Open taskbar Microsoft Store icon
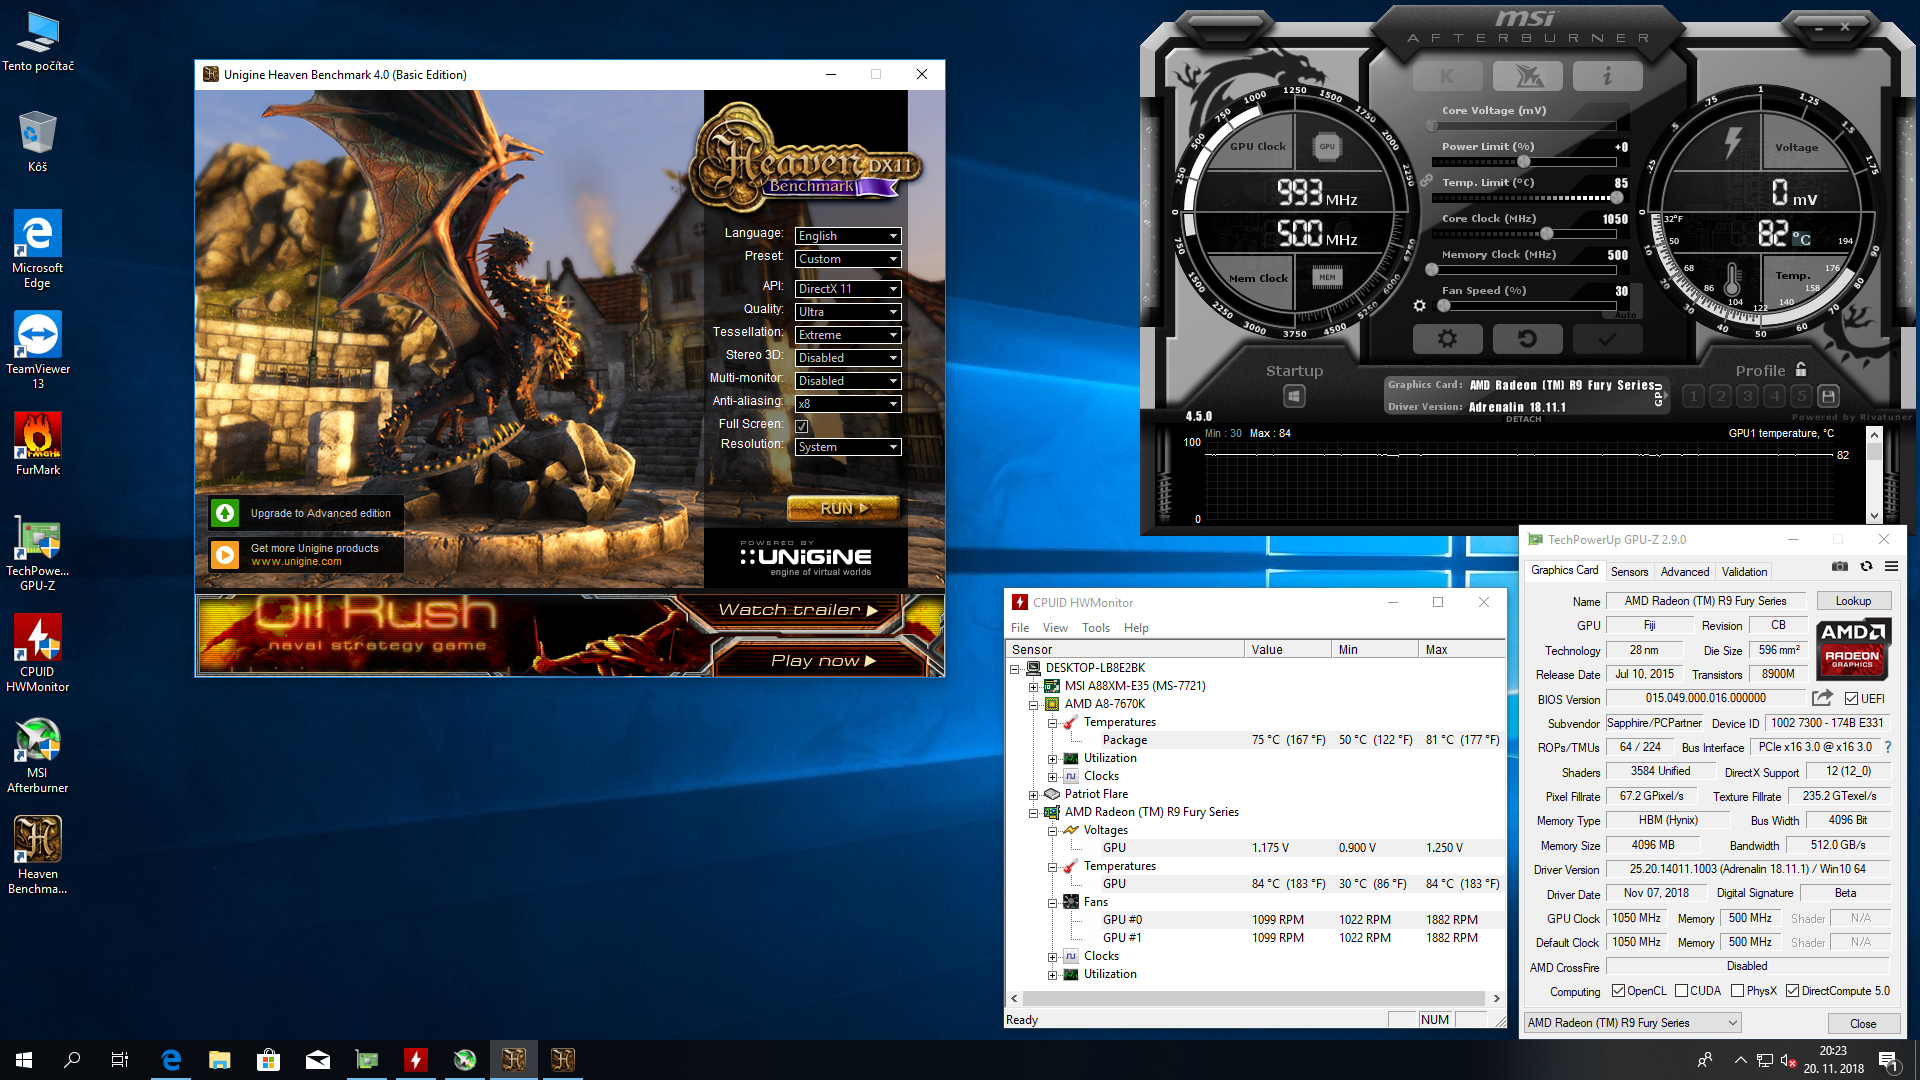 [269, 1060]
